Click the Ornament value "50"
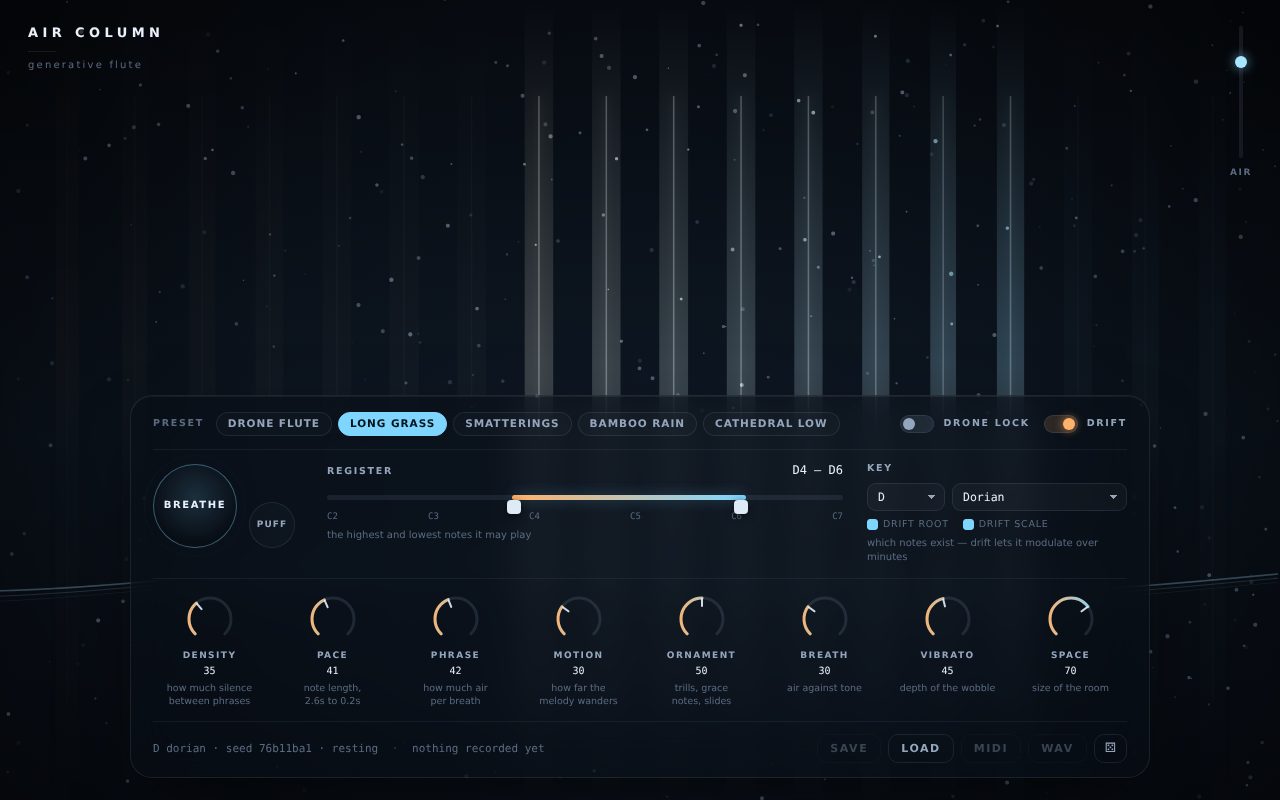1280x800 pixels. pos(702,671)
